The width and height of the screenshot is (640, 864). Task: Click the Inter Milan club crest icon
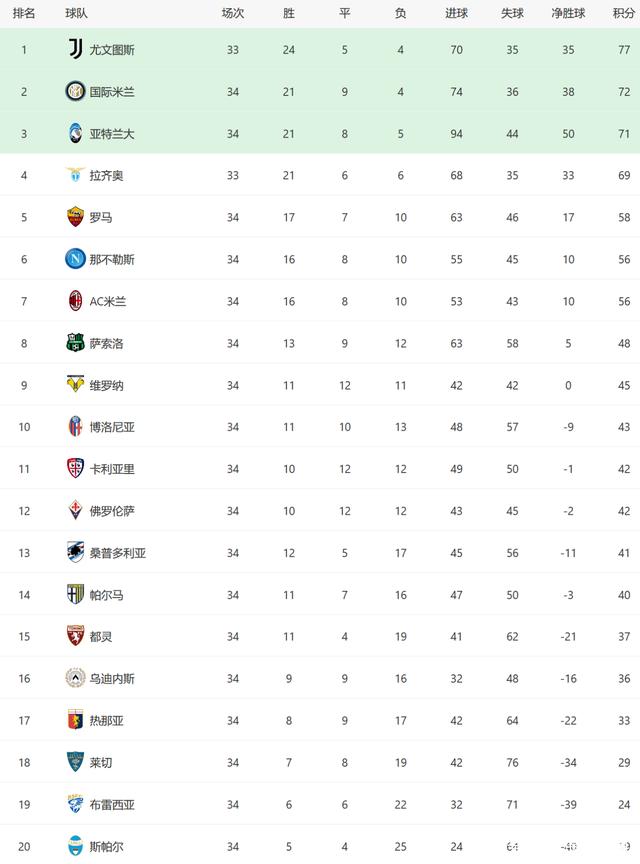[x=76, y=91]
